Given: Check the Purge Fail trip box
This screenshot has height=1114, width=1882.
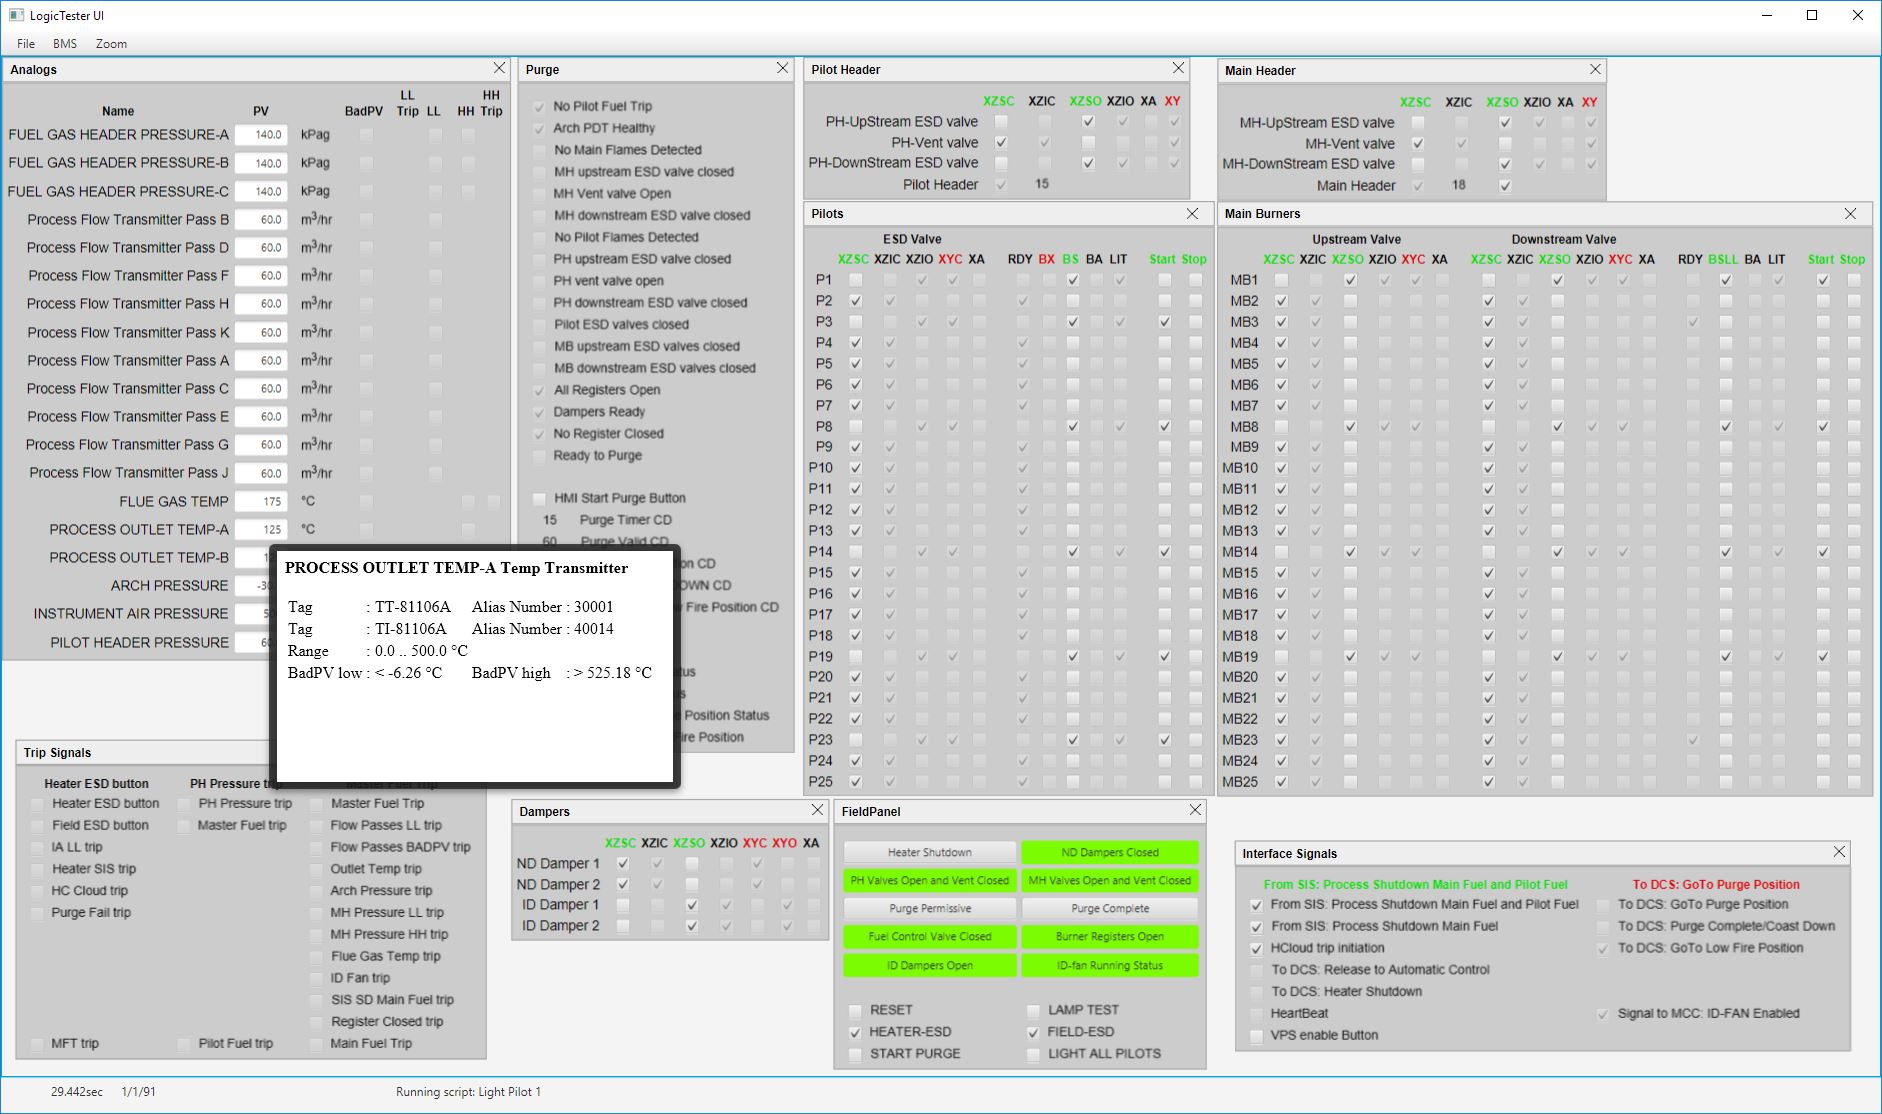Looking at the screenshot, I should tap(37, 913).
